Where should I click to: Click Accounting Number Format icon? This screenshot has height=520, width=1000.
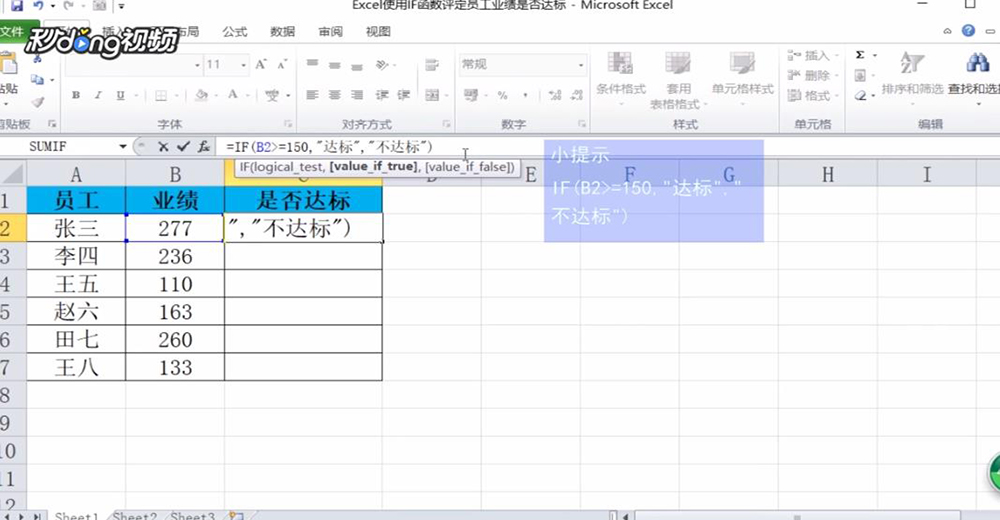[x=471, y=95]
